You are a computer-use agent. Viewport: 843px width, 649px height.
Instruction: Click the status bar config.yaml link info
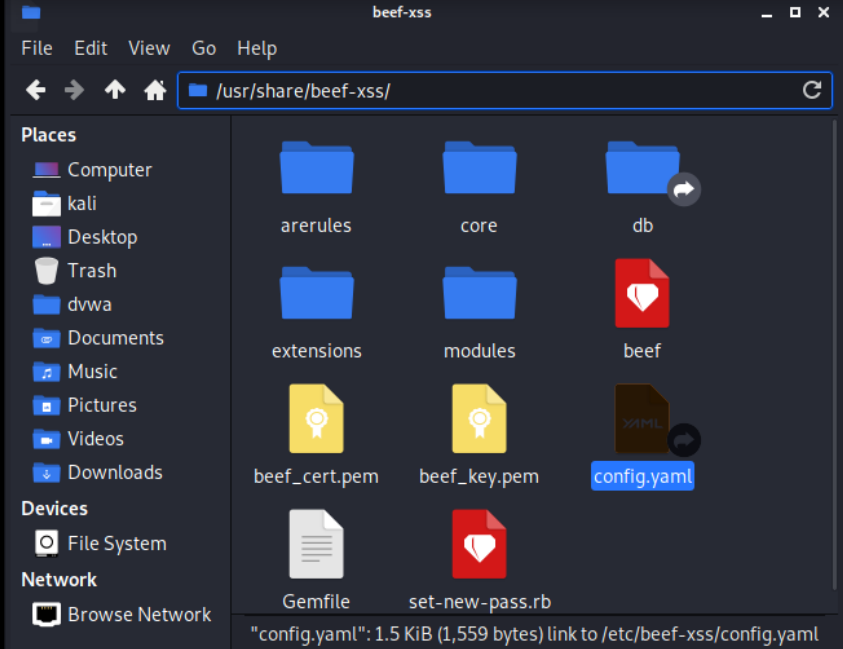click(534, 634)
